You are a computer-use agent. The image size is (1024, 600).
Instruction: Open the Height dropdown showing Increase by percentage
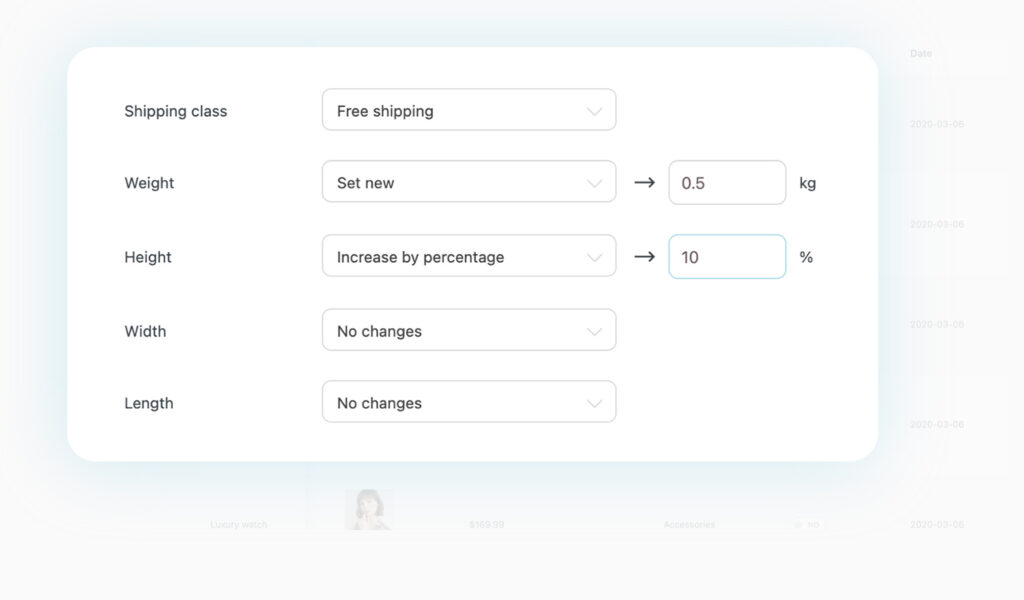pyautogui.click(x=468, y=256)
